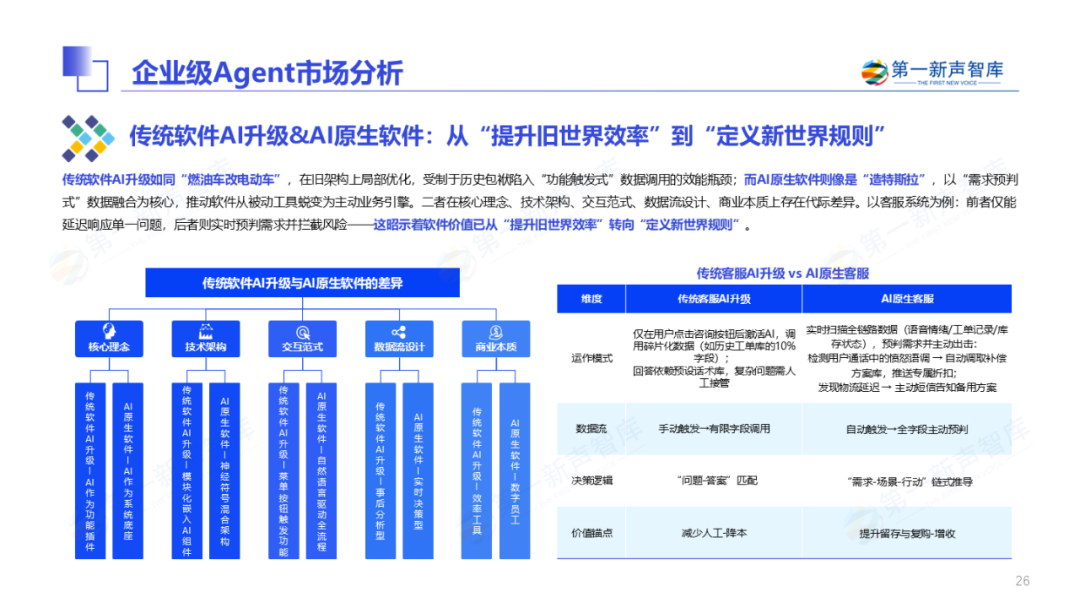Click the 运作模式 row label
Image resolution: width=1080 pixels, height=608 pixels.
[592, 358]
